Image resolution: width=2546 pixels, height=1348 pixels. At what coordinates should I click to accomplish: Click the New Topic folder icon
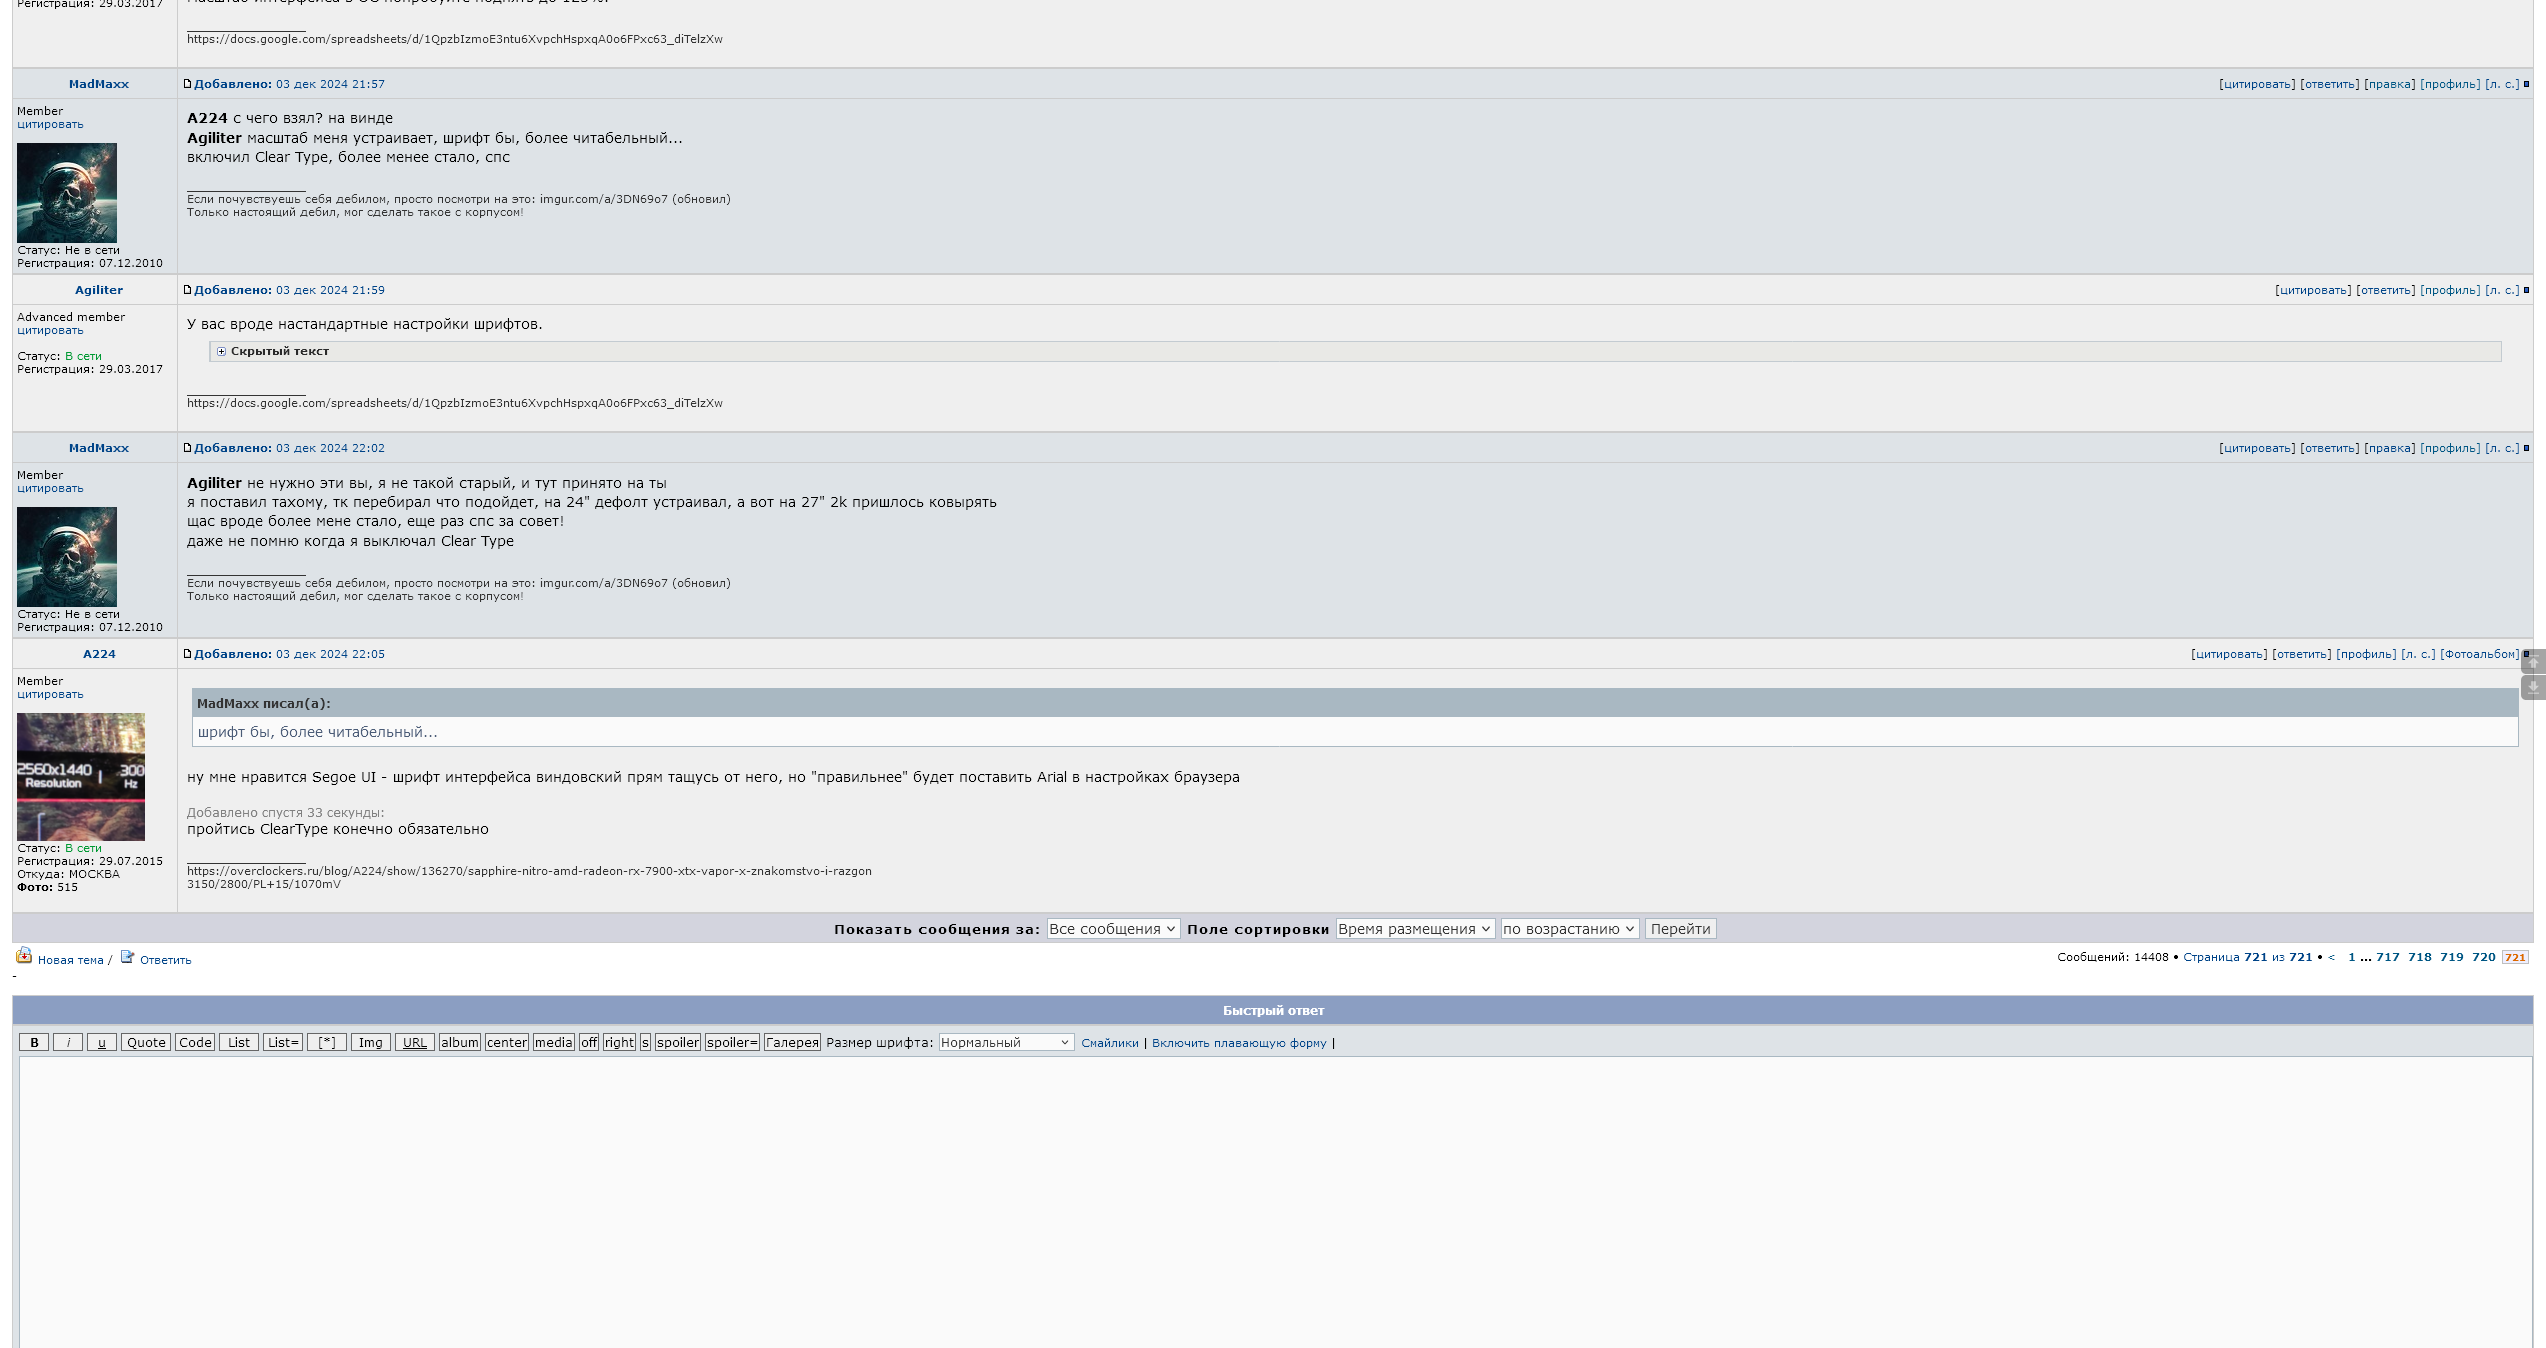24,955
